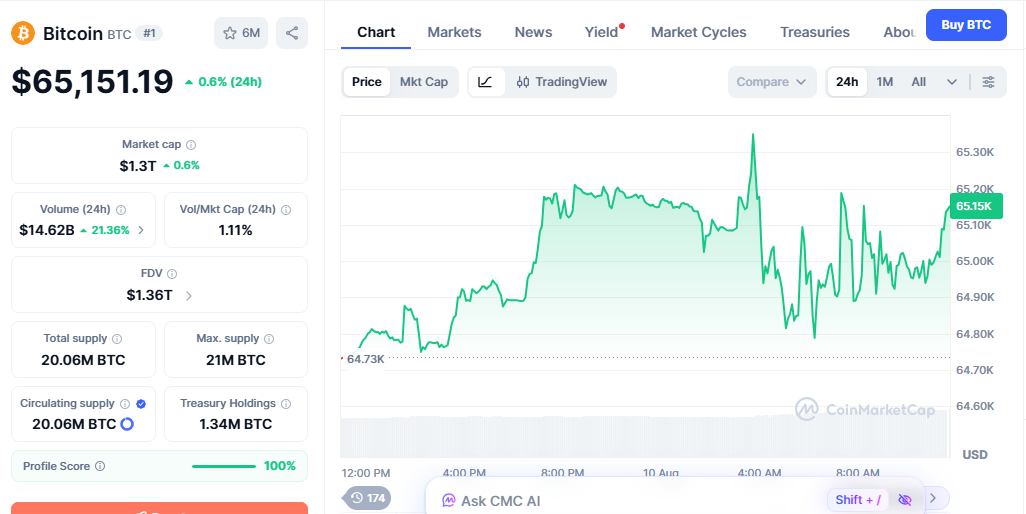Open the Market Cycles tab

698,32
